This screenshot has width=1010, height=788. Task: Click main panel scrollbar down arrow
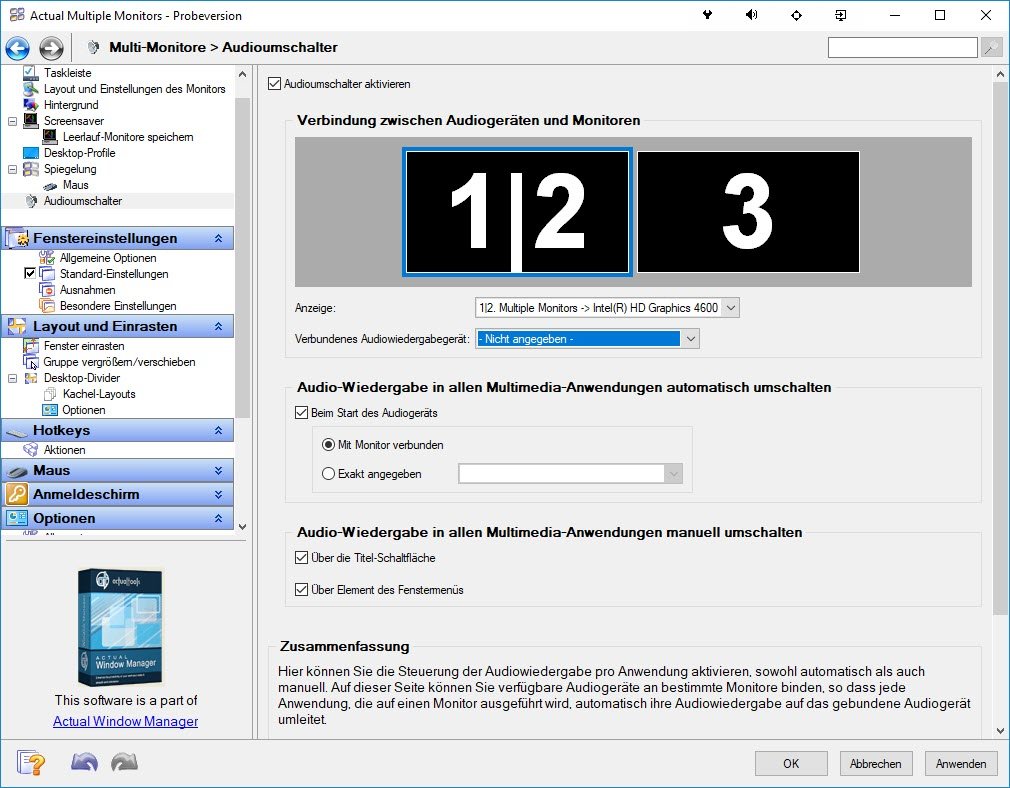(1000, 731)
